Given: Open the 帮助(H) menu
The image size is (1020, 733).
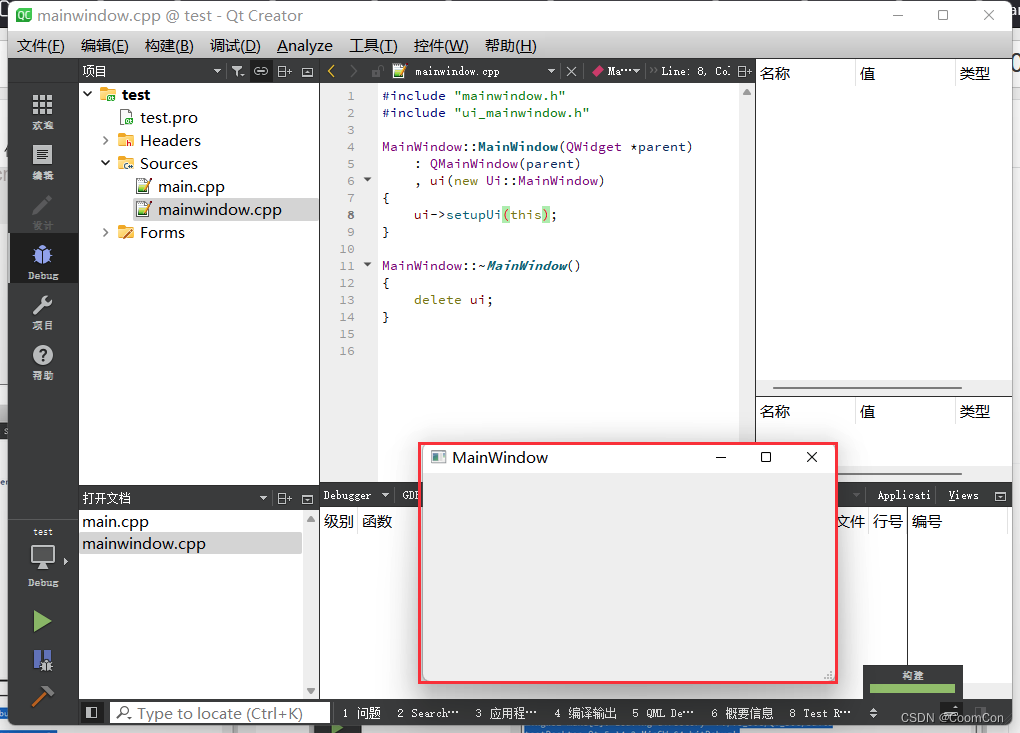Looking at the screenshot, I should pos(511,46).
